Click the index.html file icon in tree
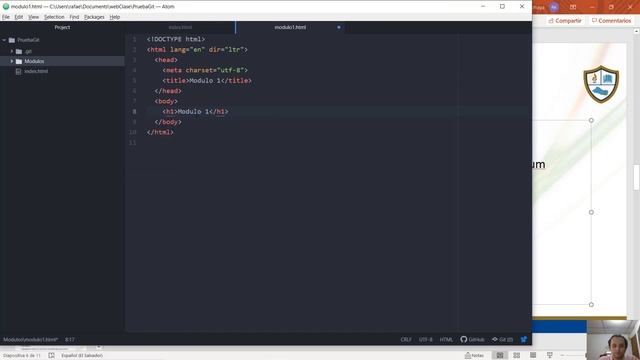 (18, 71)
